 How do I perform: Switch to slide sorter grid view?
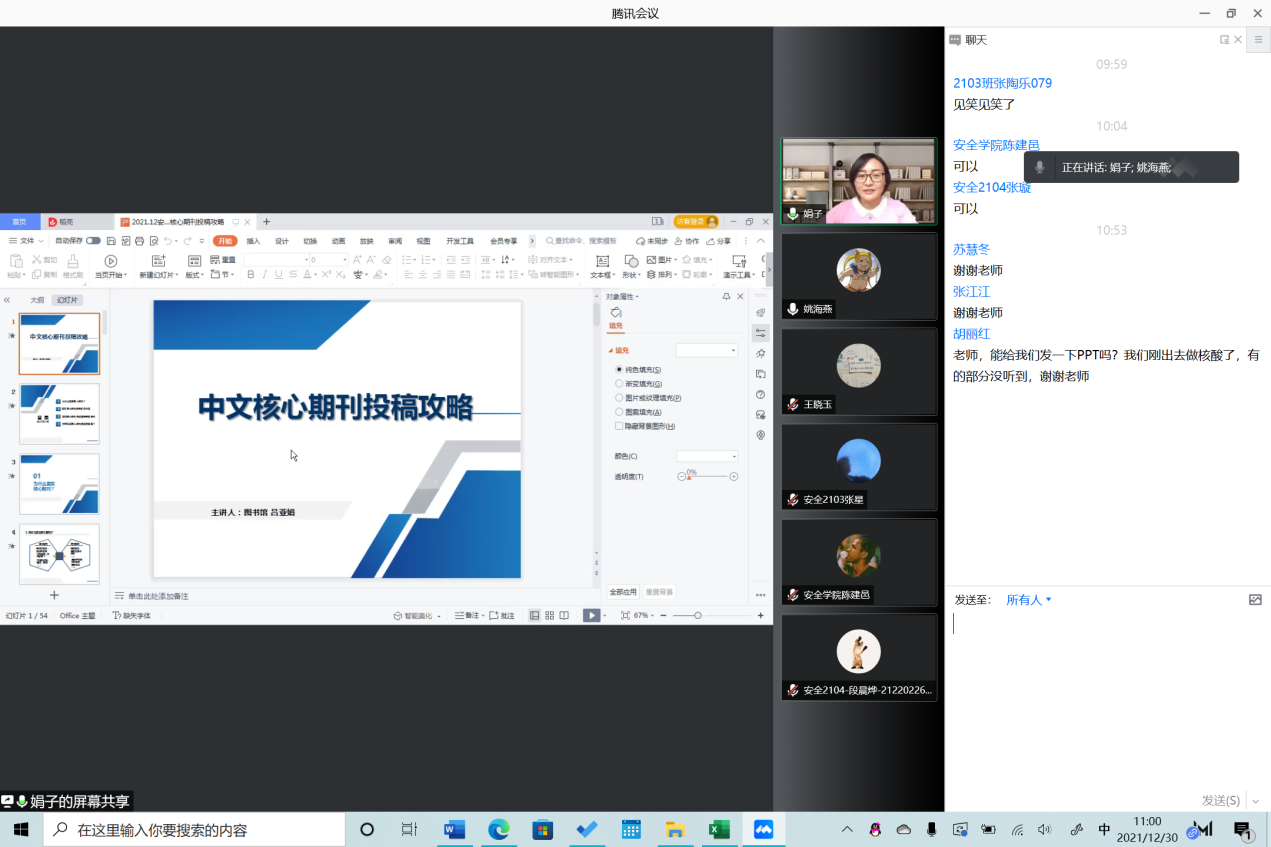[549, 615]
